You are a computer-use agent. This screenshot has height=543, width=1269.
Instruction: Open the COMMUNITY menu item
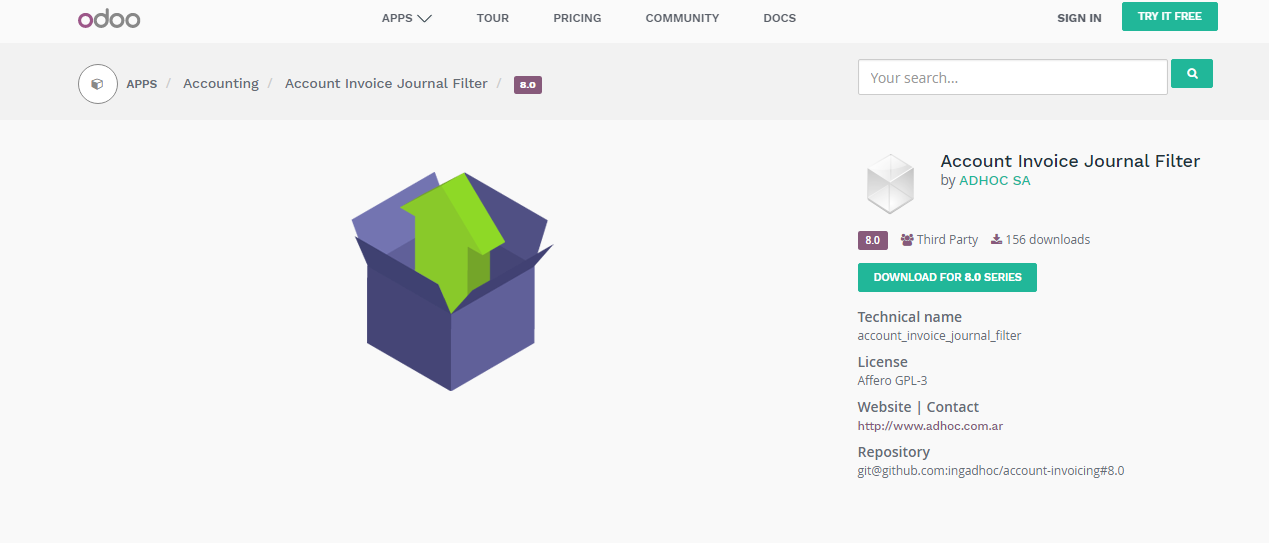click(682, 18)
